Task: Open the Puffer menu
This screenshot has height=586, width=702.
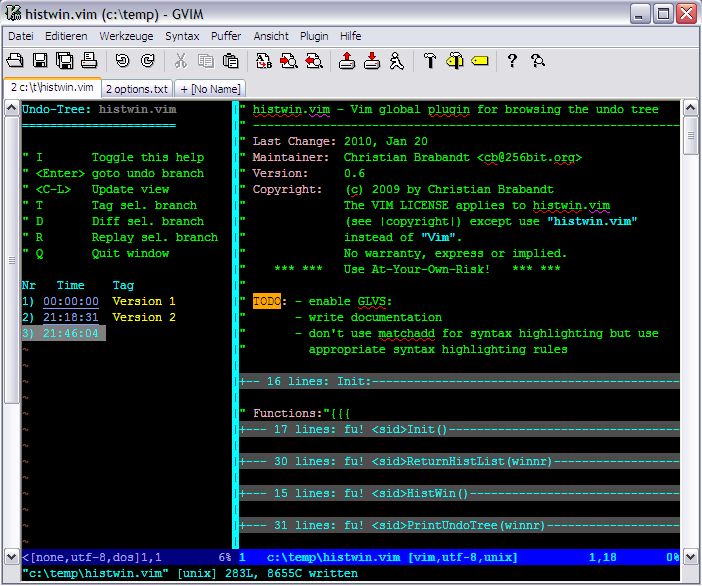Action: [226, 36]
